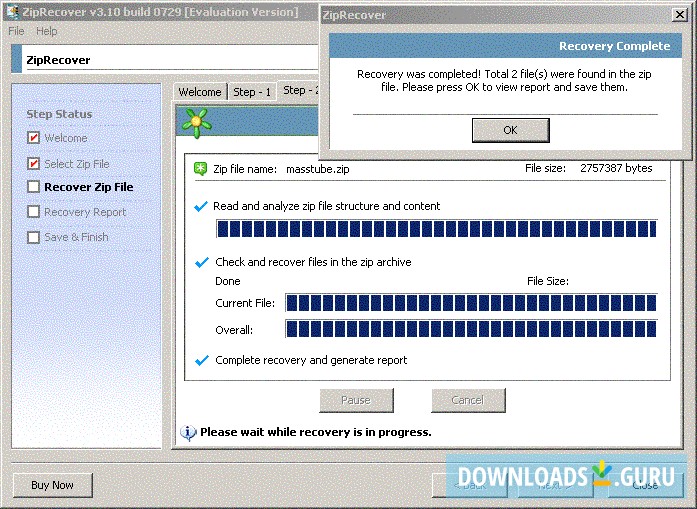Toggle the Select Zip File checkbox
Image resolution: width=697 pixels, height=509 pixels.
[x=33, y=164]
